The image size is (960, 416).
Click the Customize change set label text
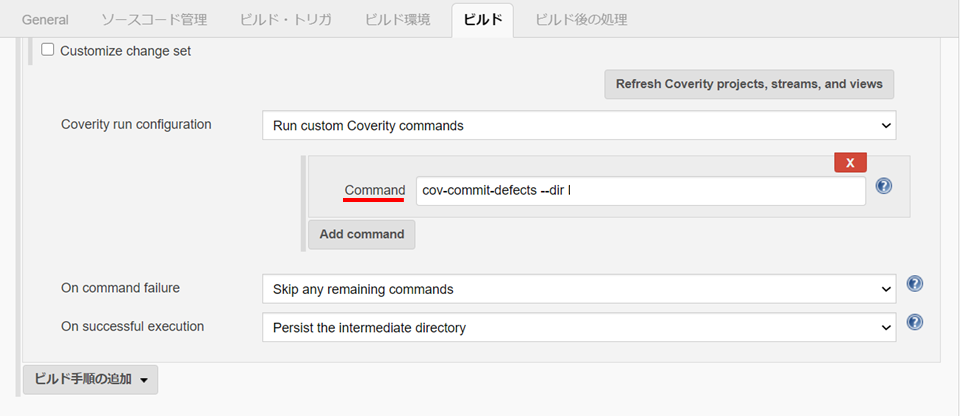tap(125, 50)
